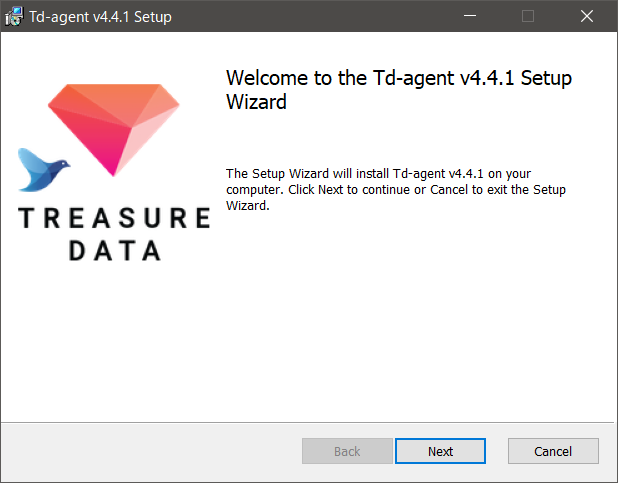Click the 'Click Next to continue' description line
The height and width of the screenshot is (483, 618).
pyautogui.click(x=396, y=190)
